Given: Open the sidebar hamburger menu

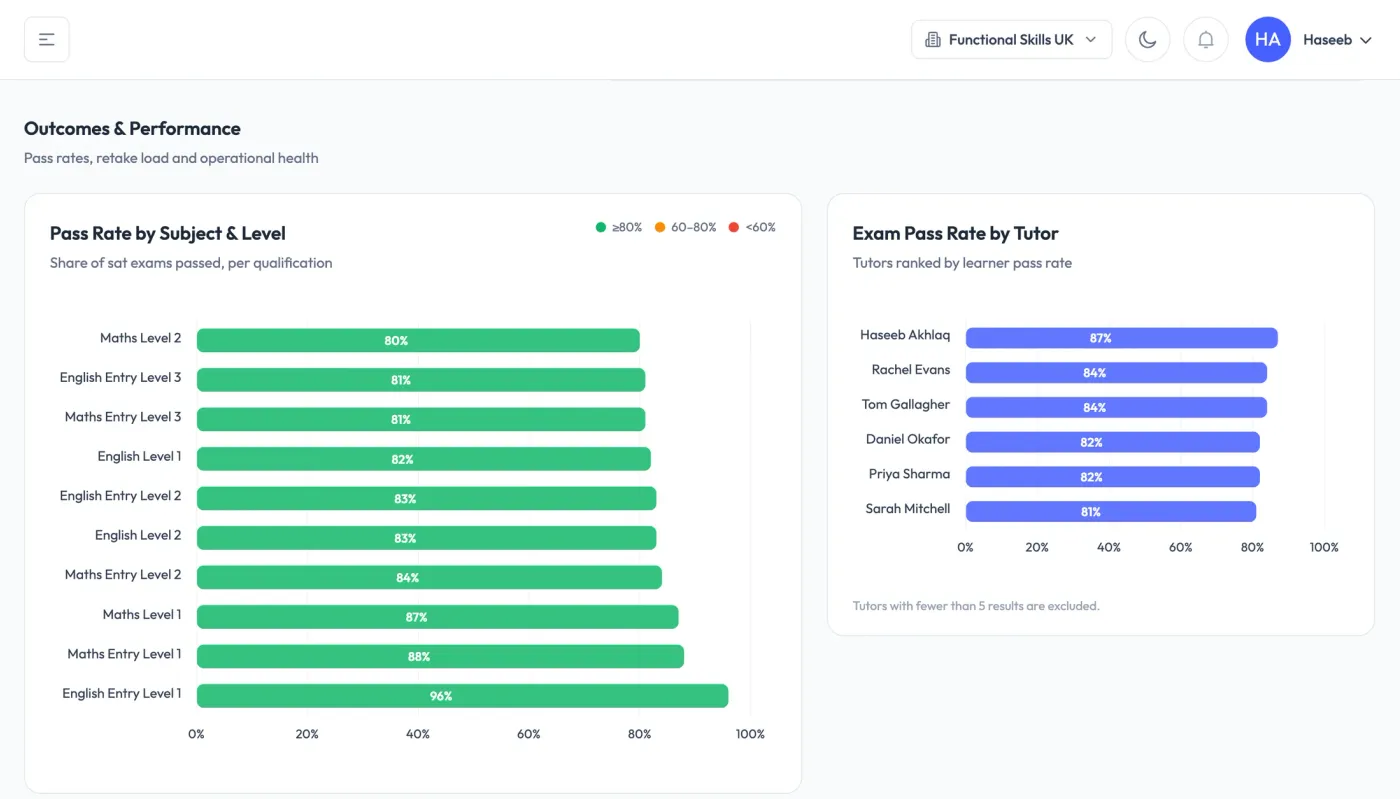Looking at the screenshot, I should (x=47, y=40).
